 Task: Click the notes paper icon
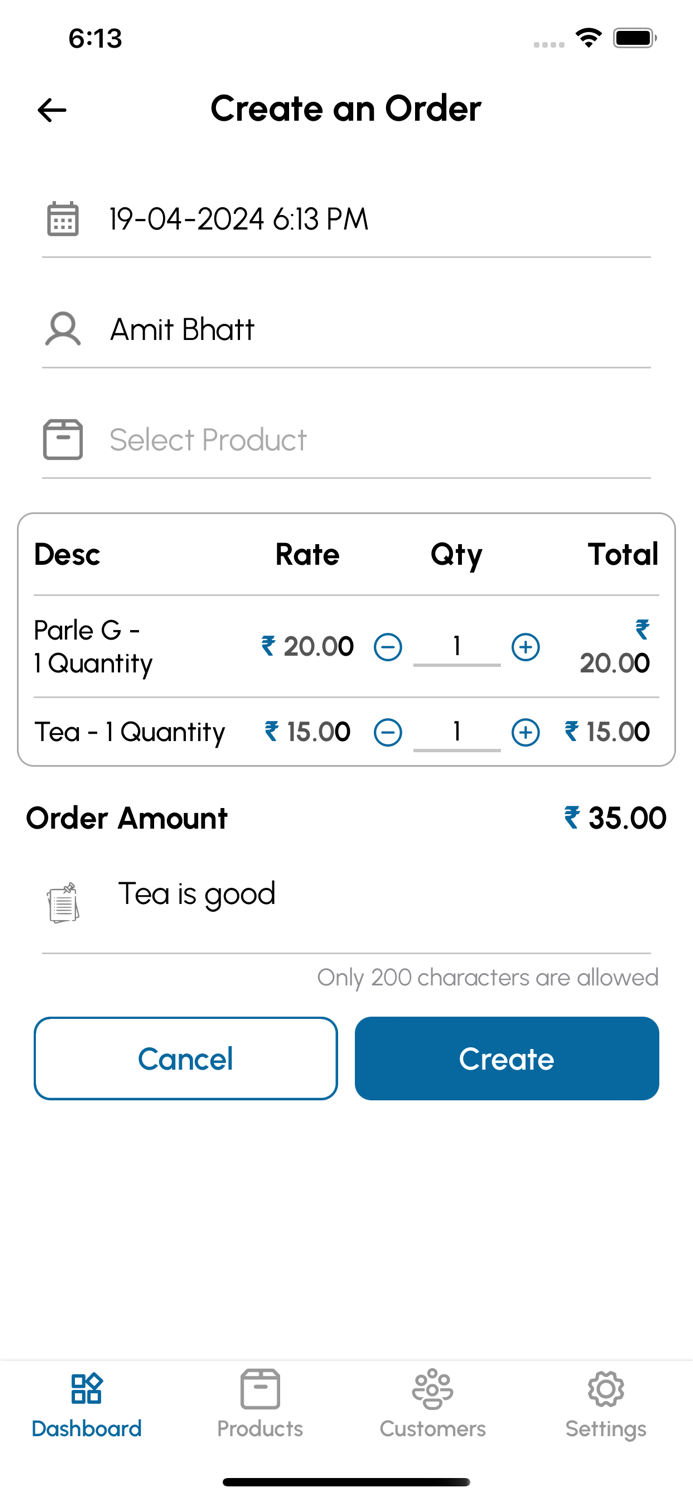point(63,903)
